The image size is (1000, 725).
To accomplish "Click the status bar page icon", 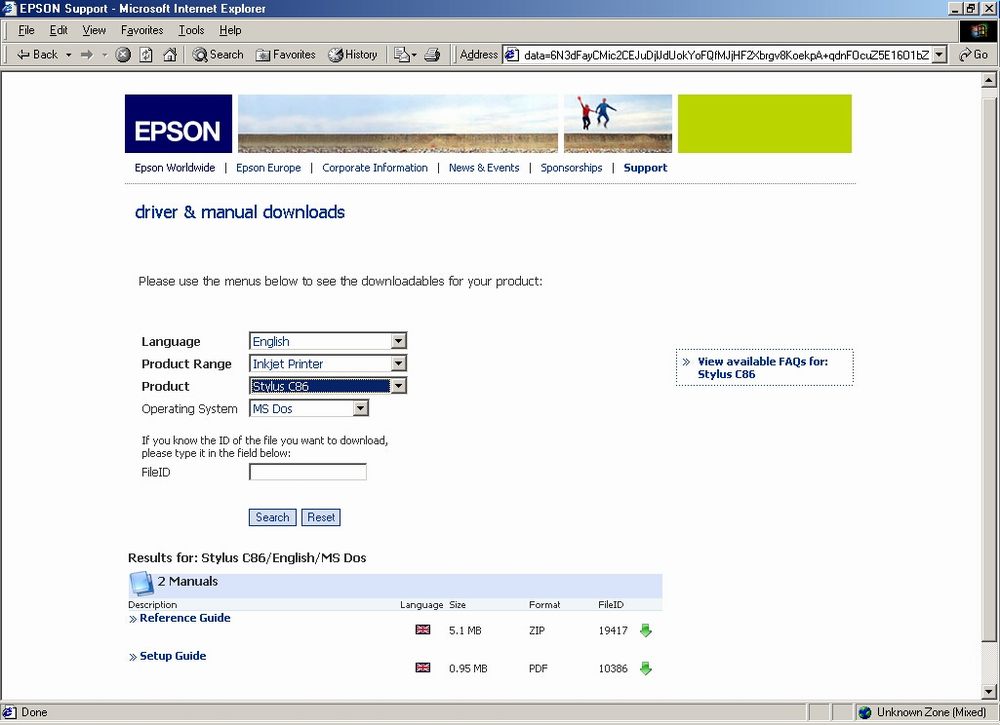I will [x=9, y=712].
